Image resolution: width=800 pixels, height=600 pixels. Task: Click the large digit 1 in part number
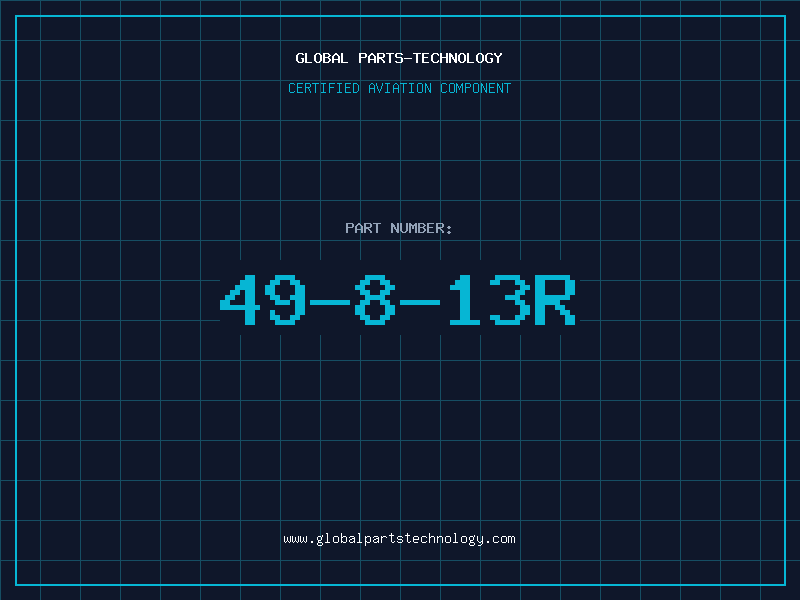pyautogui.click(x=465, y=299)
